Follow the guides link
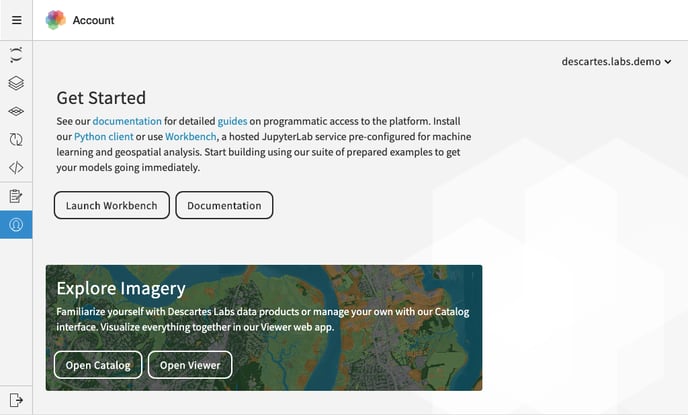This screenshot has width=688, height=415. (x=233, y=121)
